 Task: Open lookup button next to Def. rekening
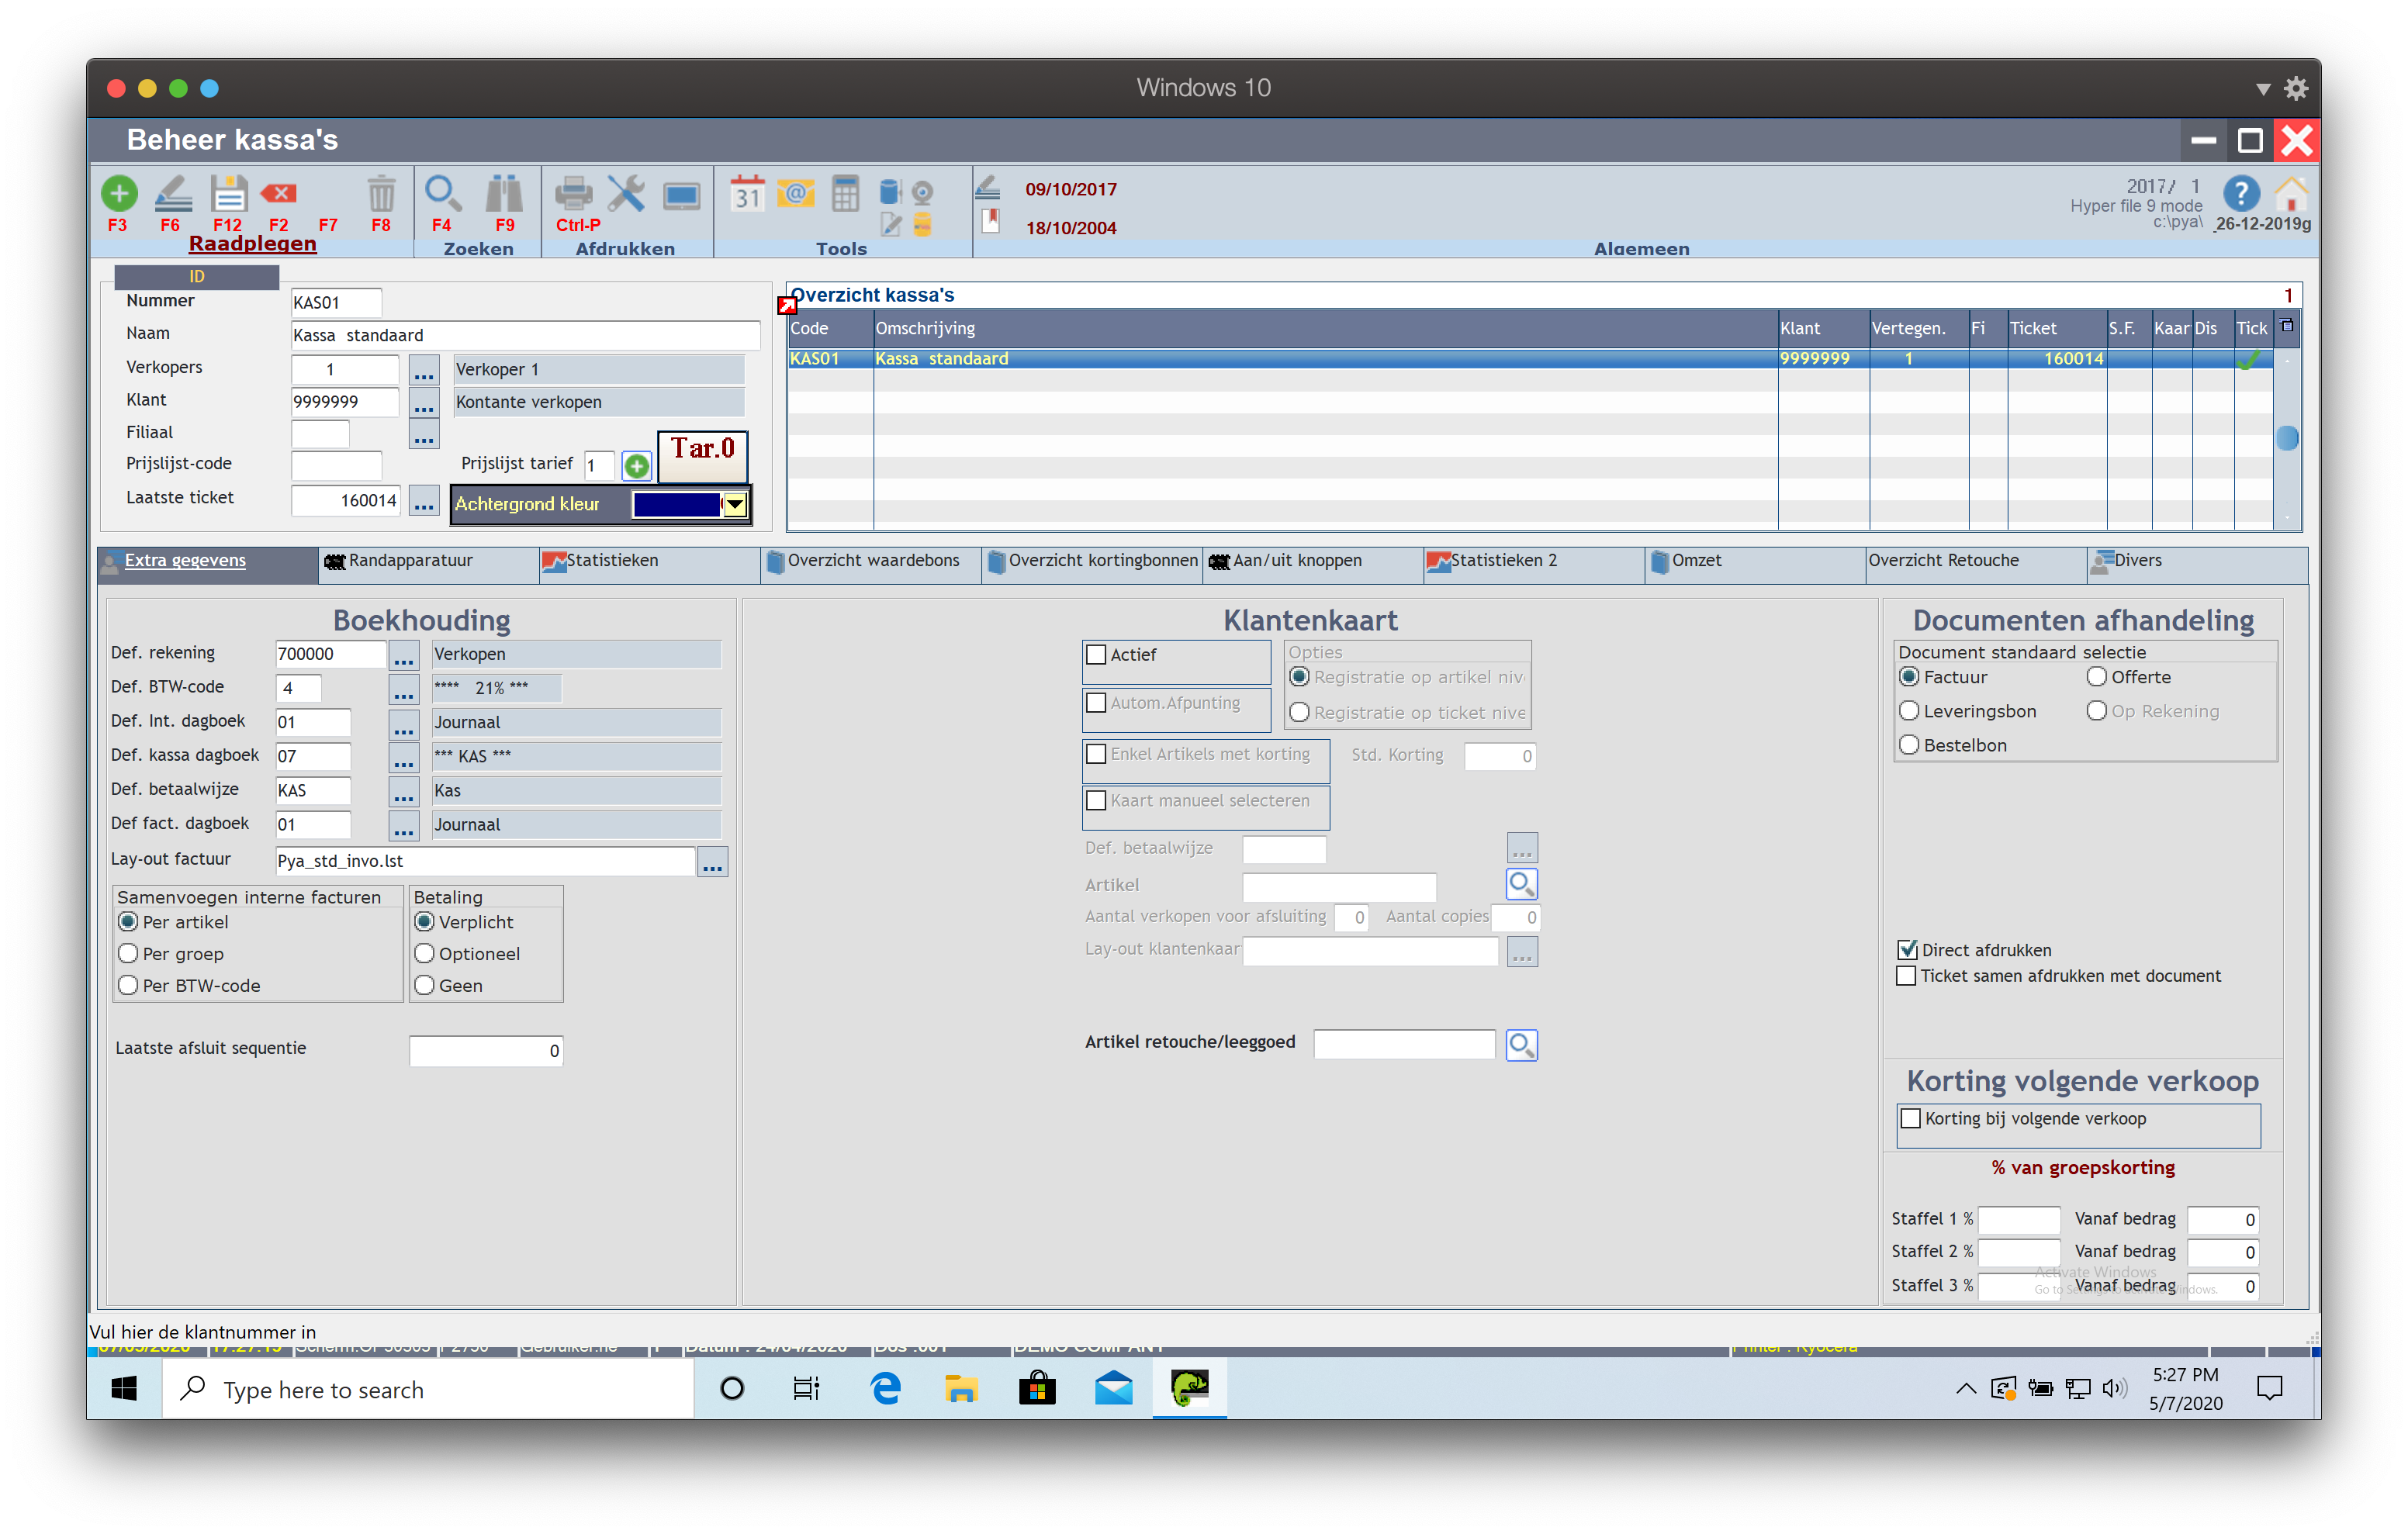404,655
